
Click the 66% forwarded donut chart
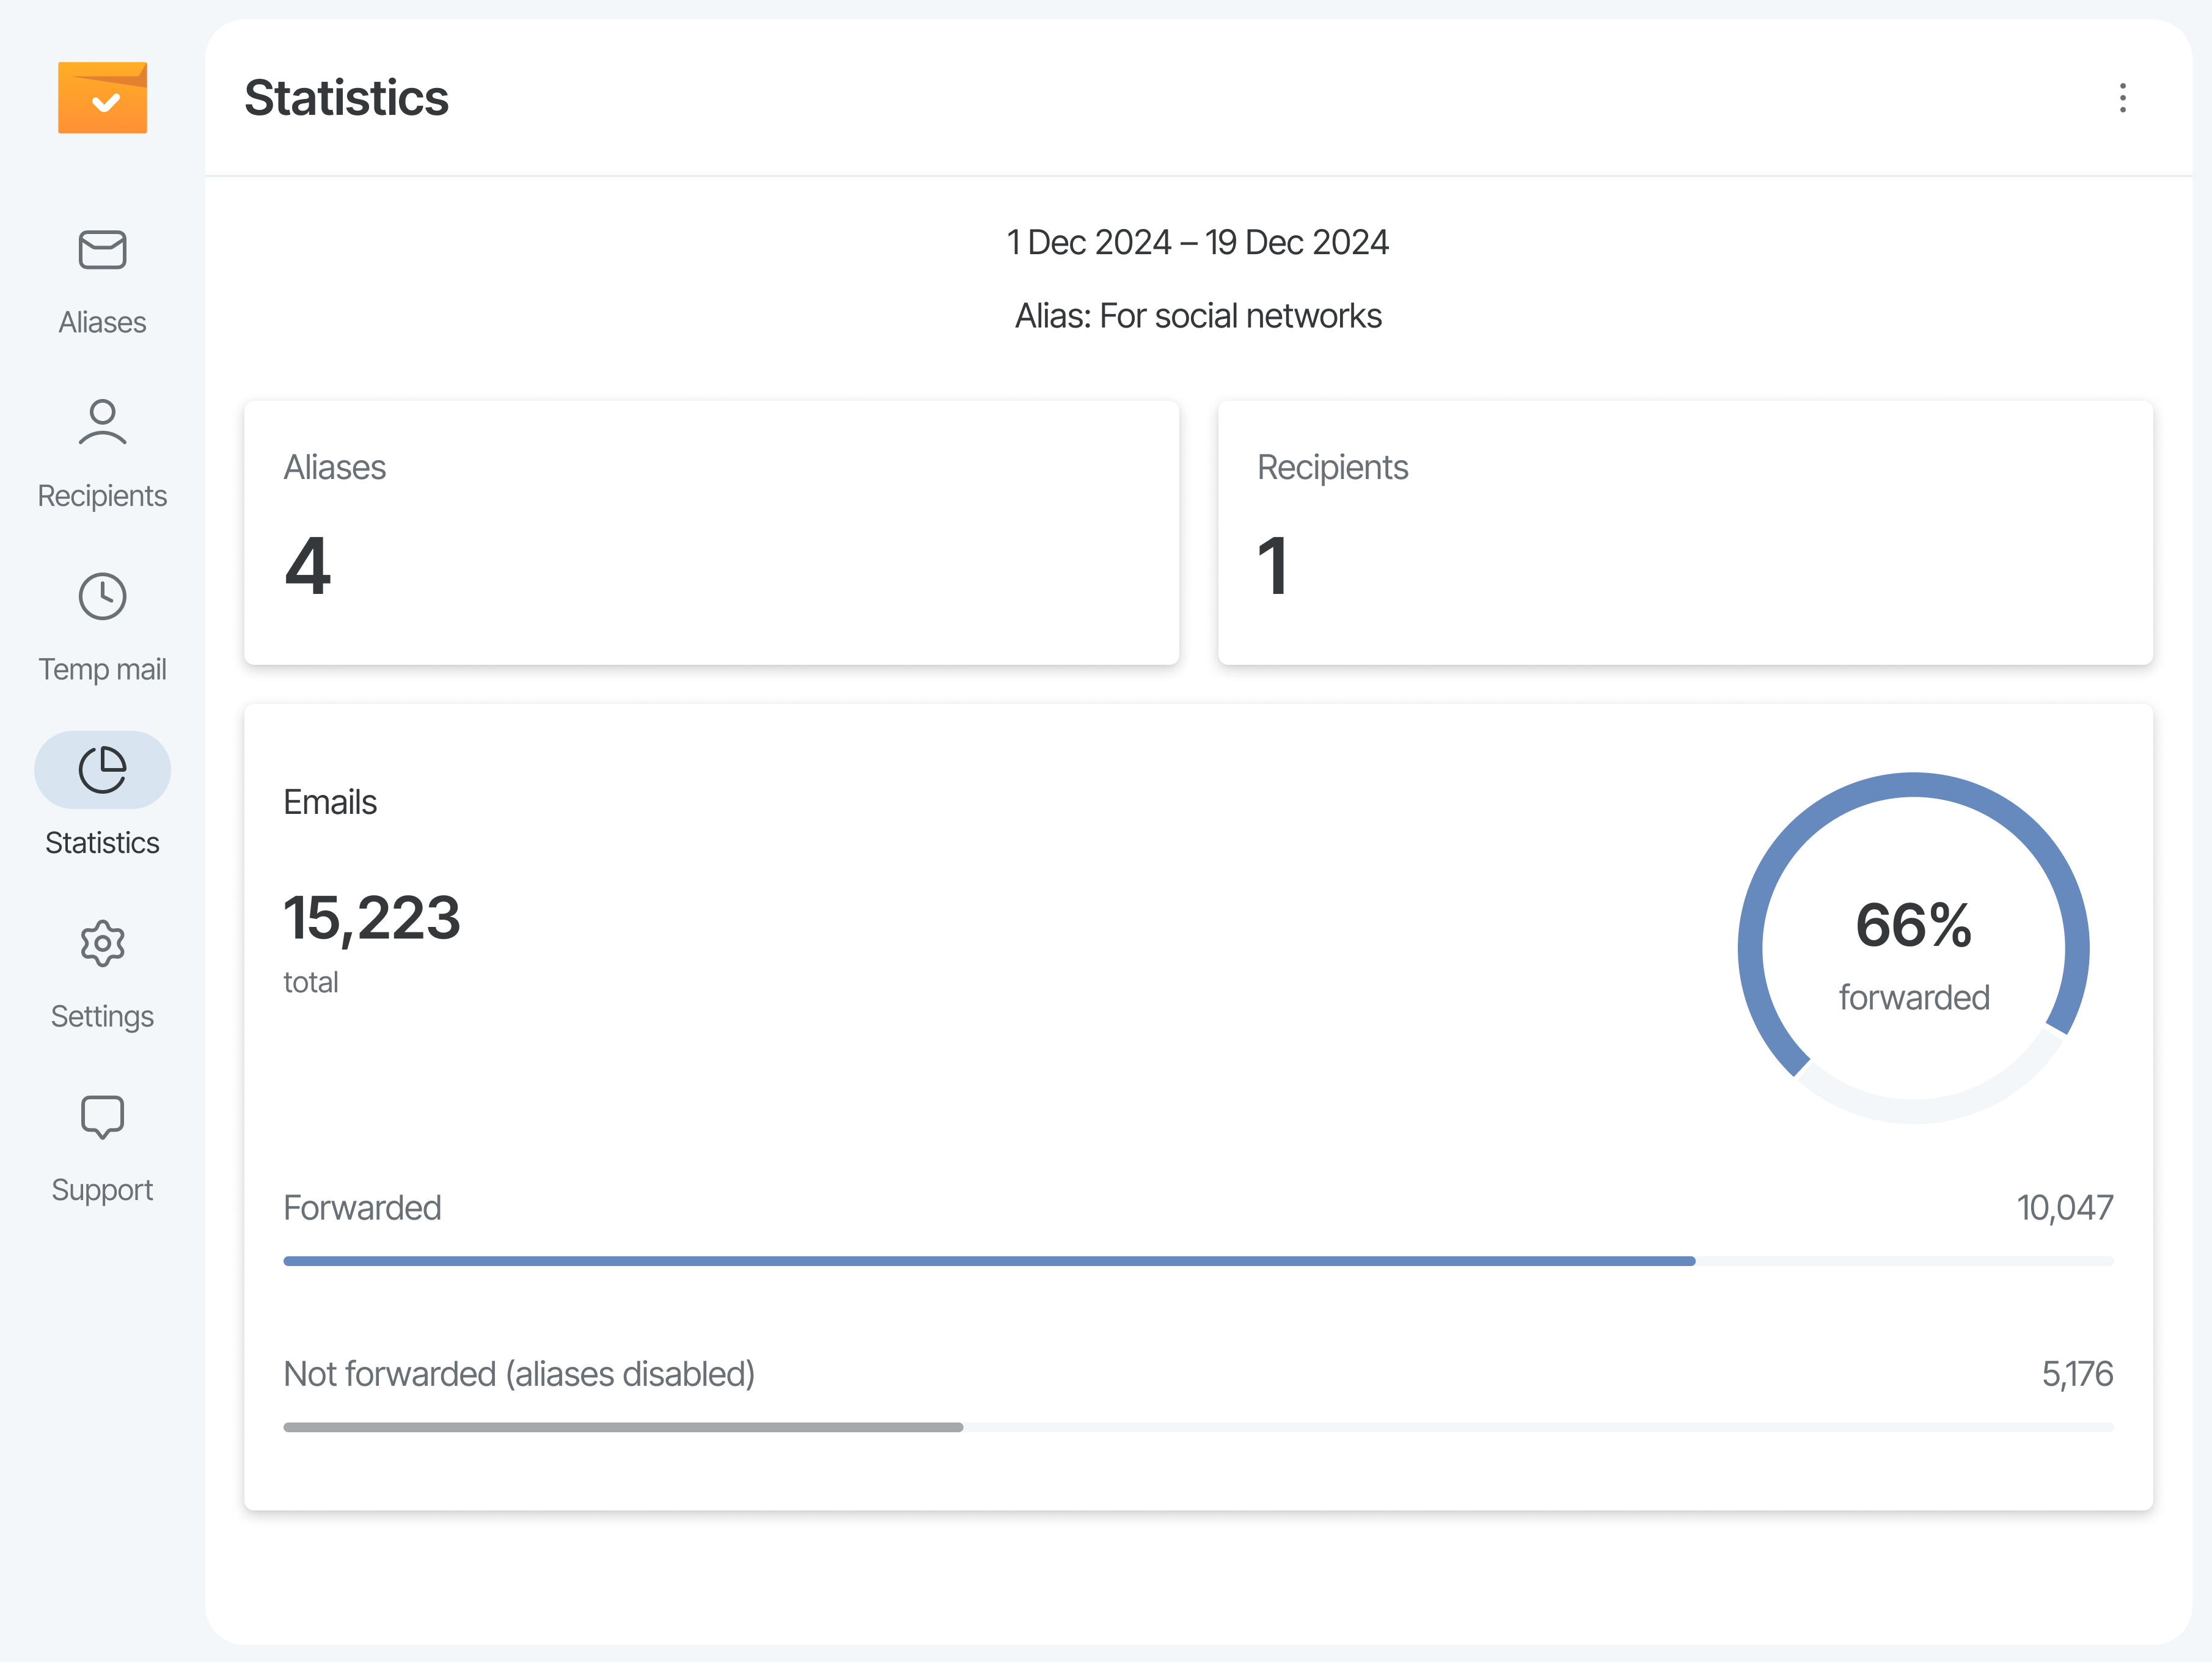click(1912, 947)
